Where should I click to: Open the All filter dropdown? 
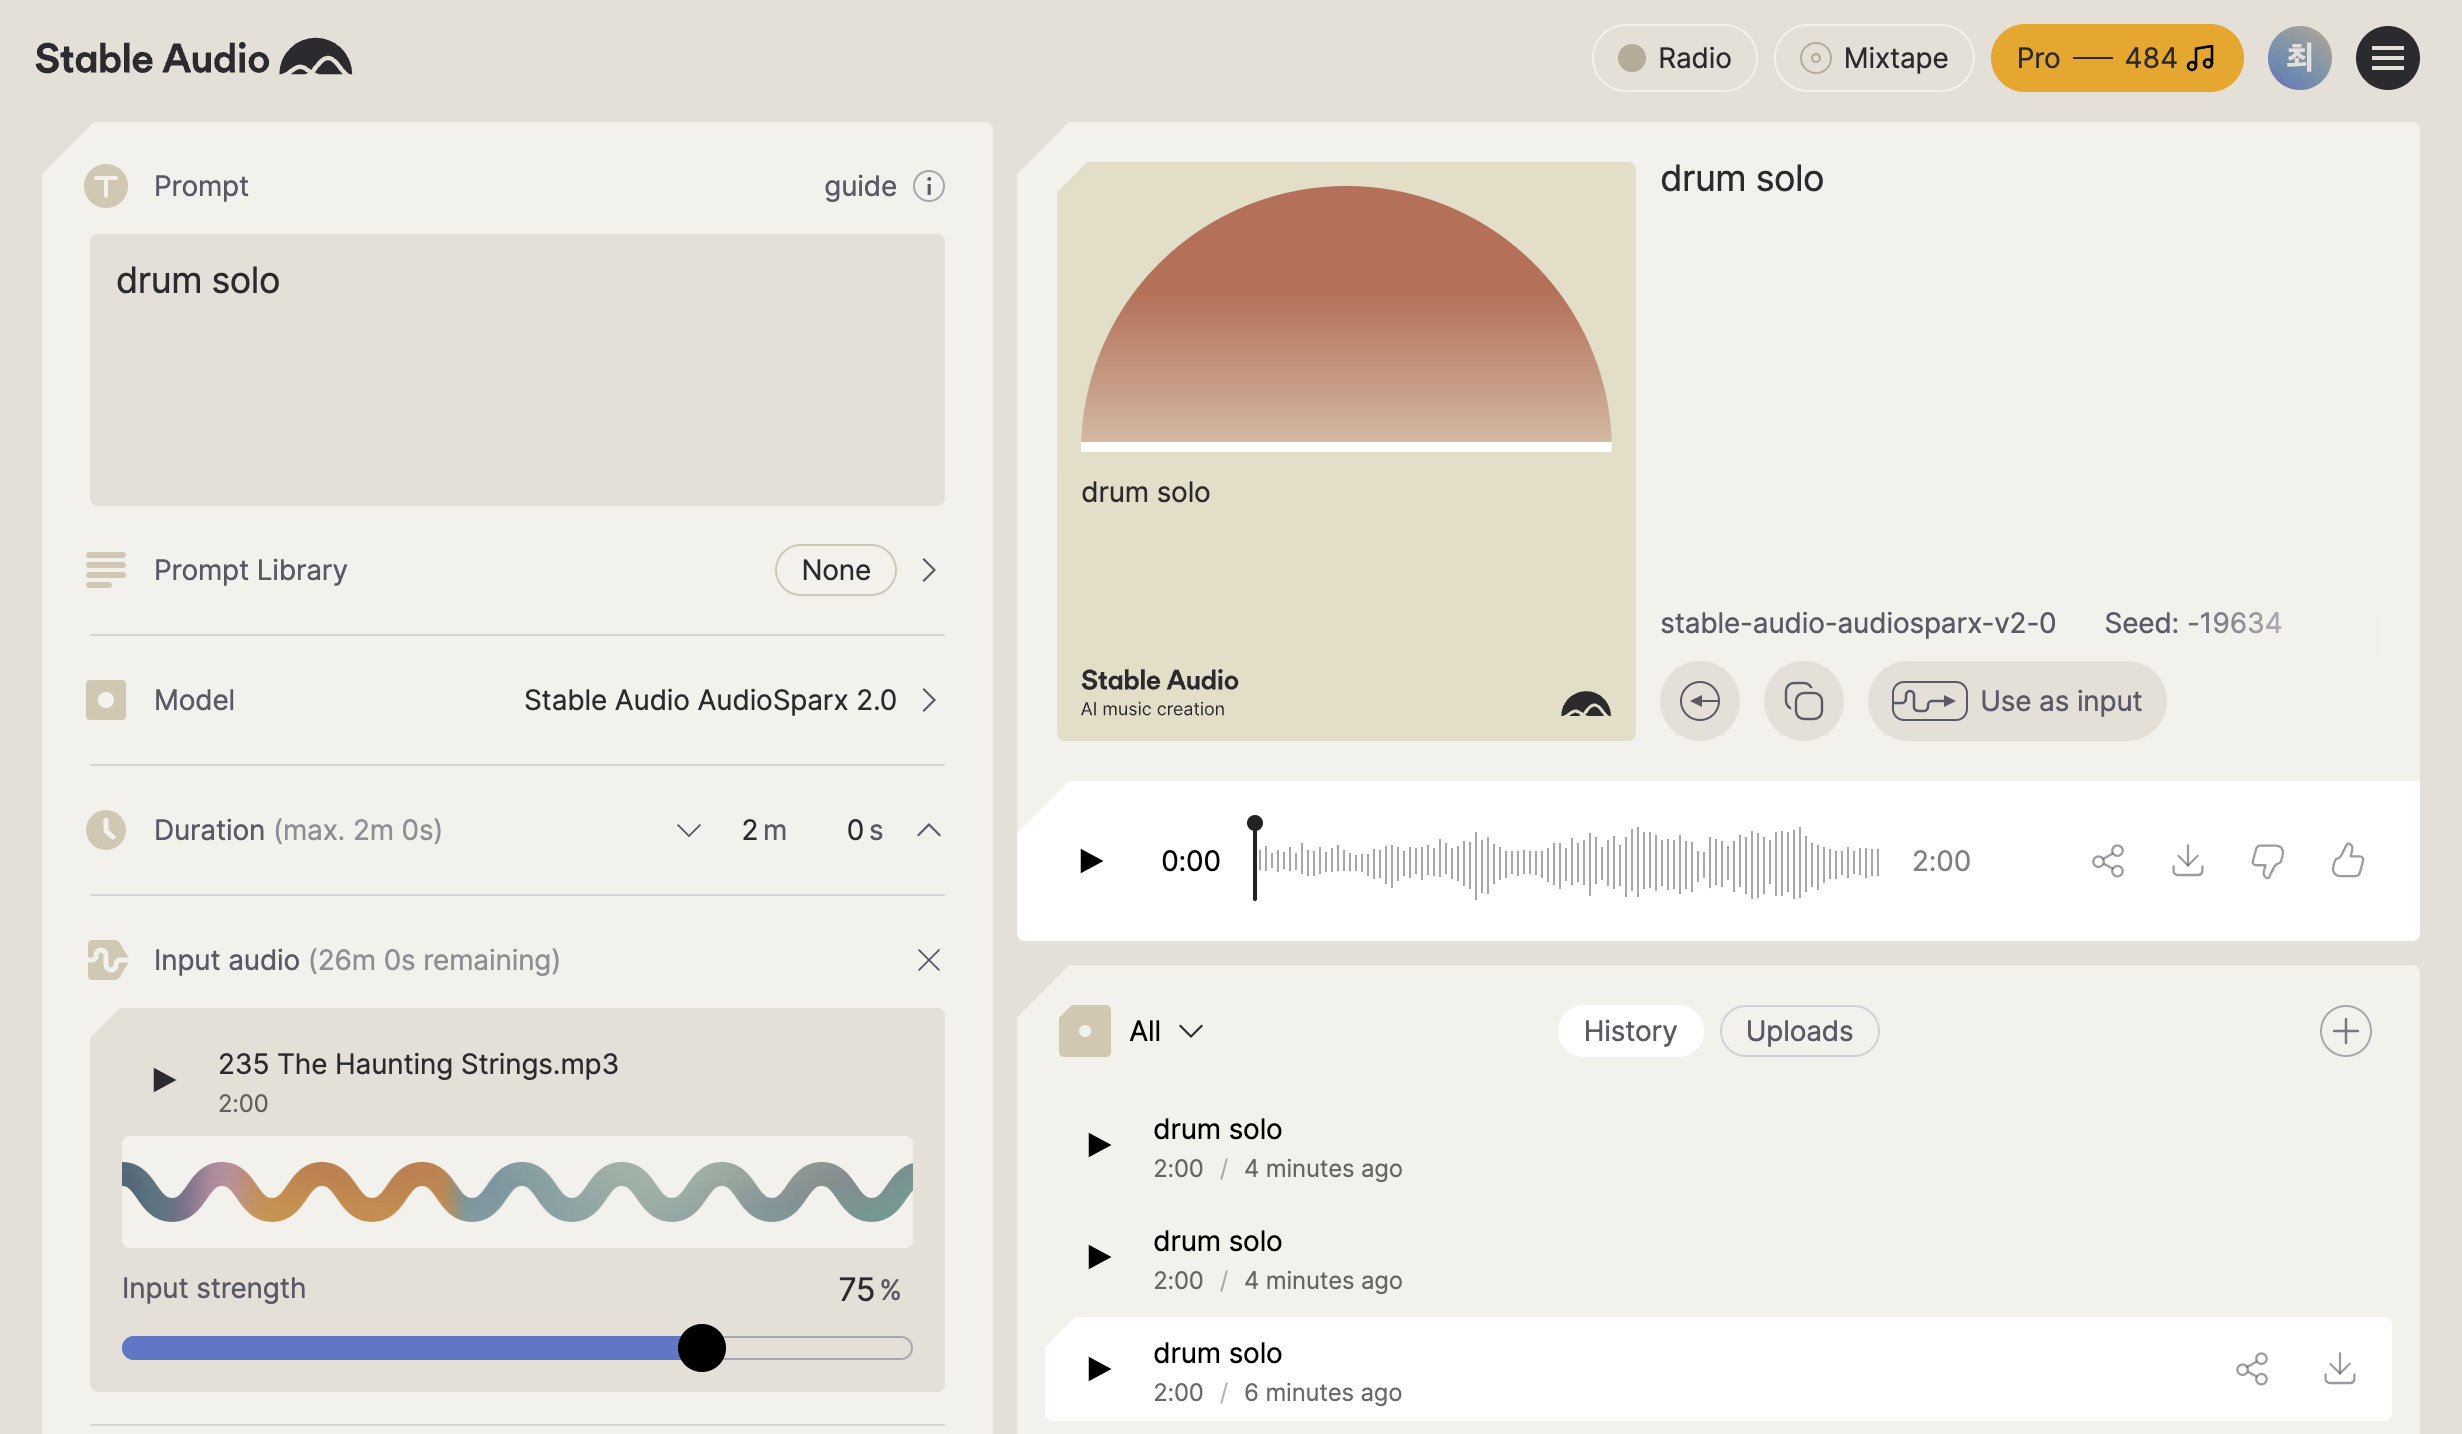pos(1165,1031)
